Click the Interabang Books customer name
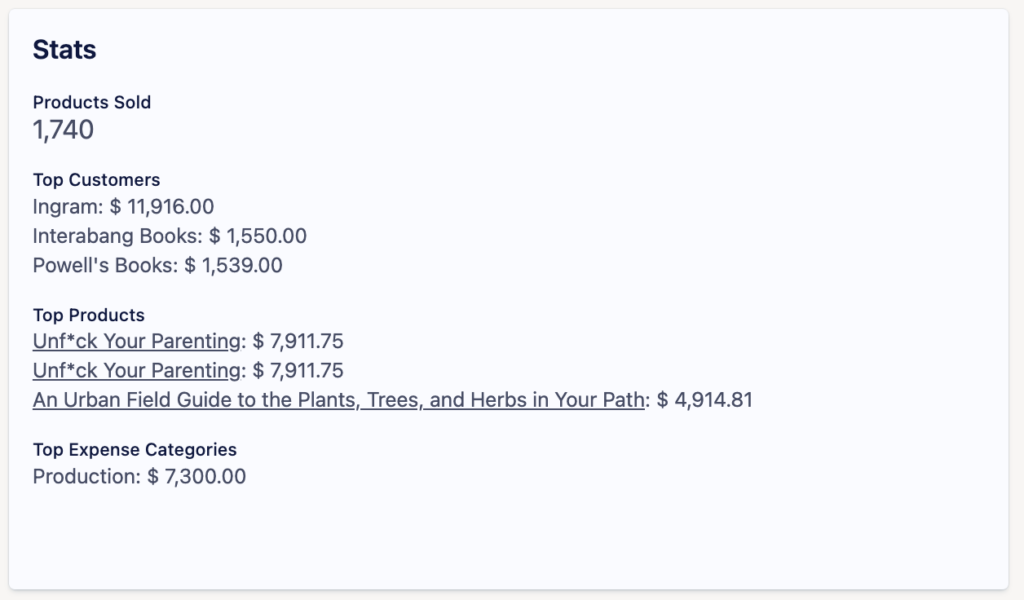This screenshot has width=1024, height=600. coord(116,237)
